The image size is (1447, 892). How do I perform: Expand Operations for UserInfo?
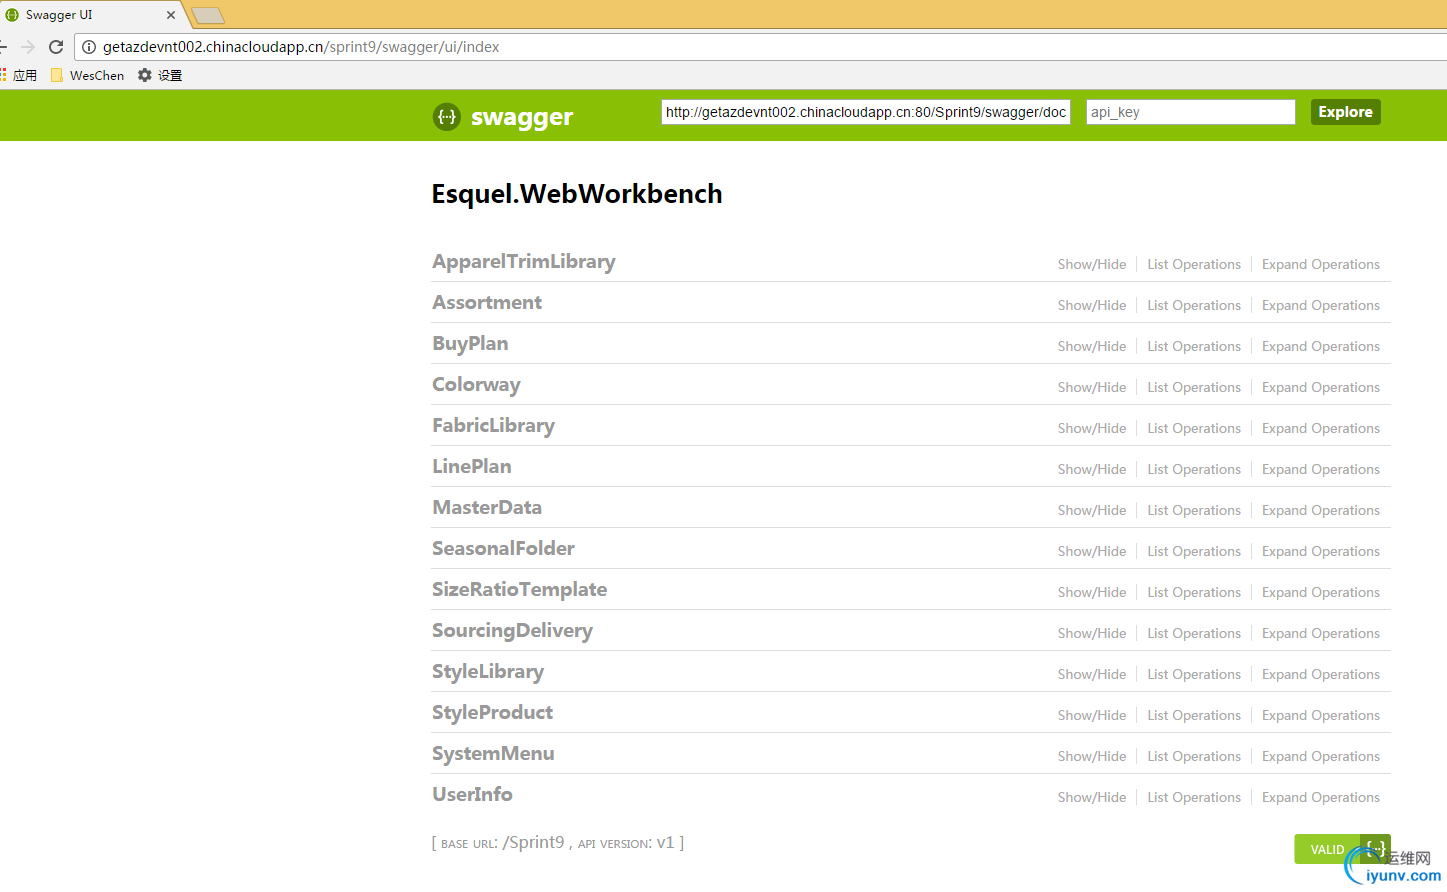click(1321, 797)
